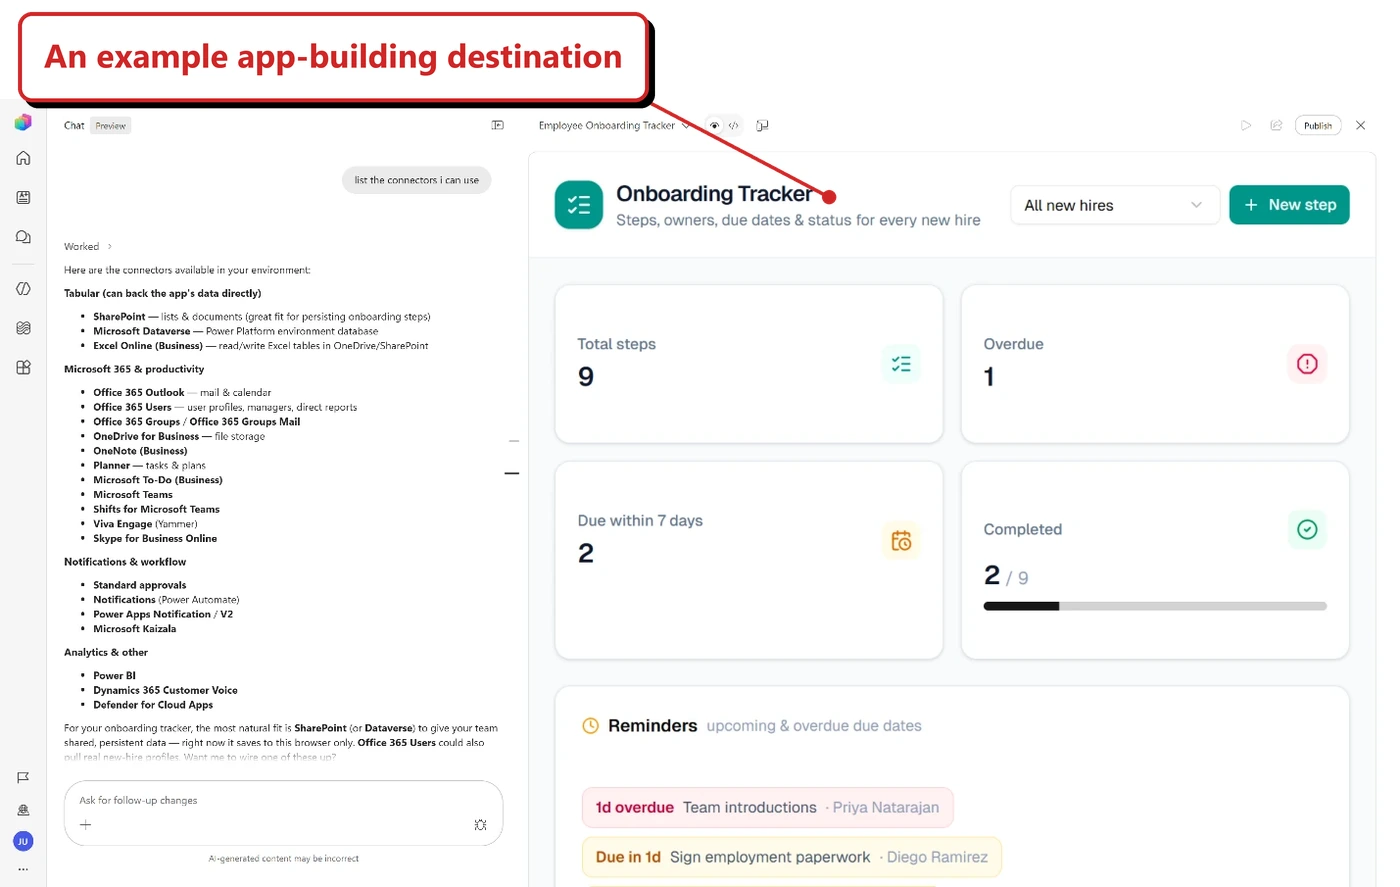Collapse the chat panel with the panel icon
1400x887 pixels.
(x=498, y=125)
